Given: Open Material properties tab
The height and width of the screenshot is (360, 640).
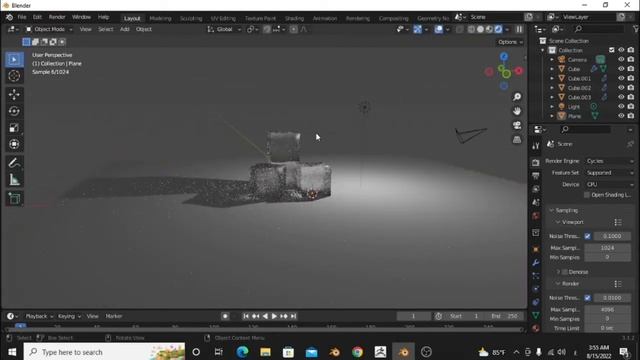Looking at the screenshot, I should click(x=536, y=328).
